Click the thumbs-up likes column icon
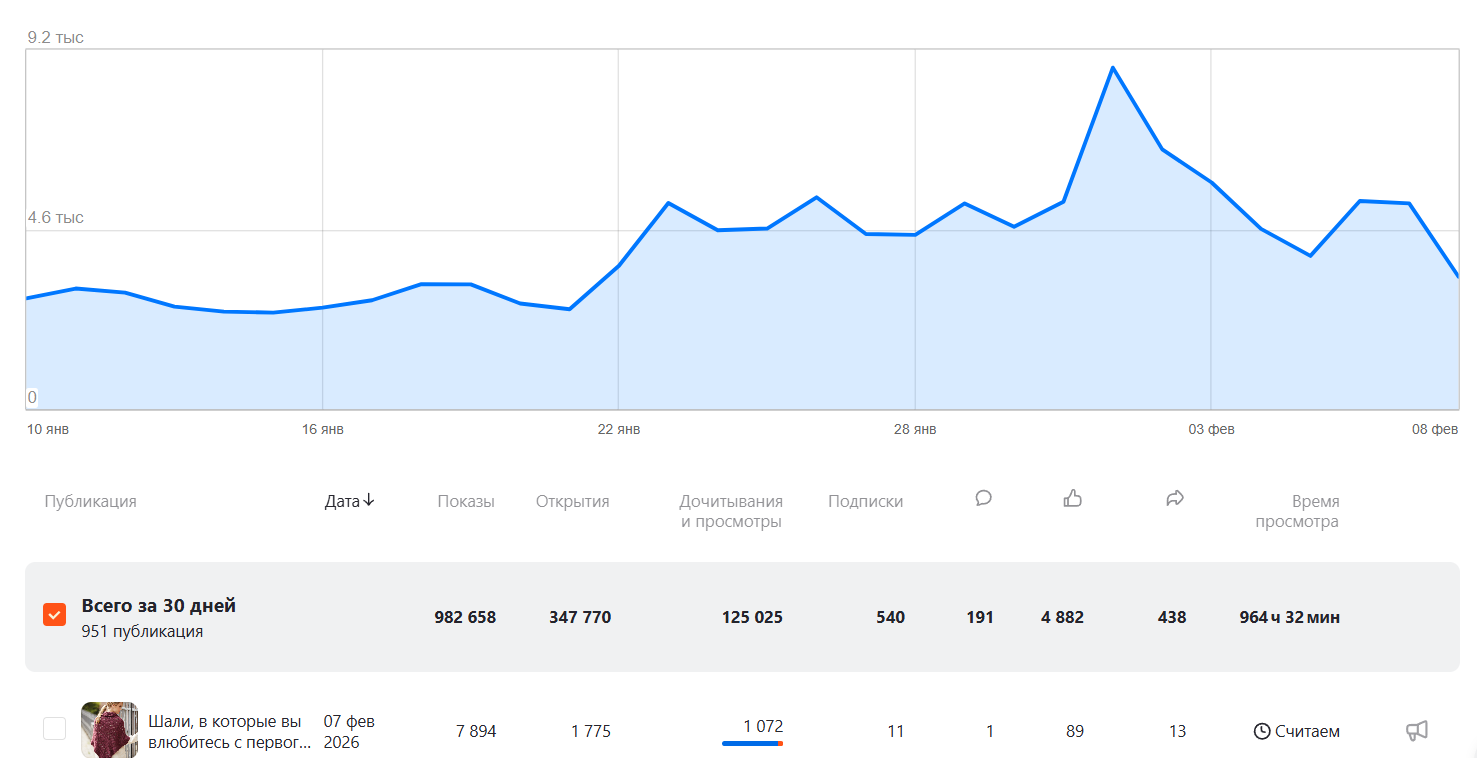The width and height of the screenshot is (1477, 758). point(1073,498)
